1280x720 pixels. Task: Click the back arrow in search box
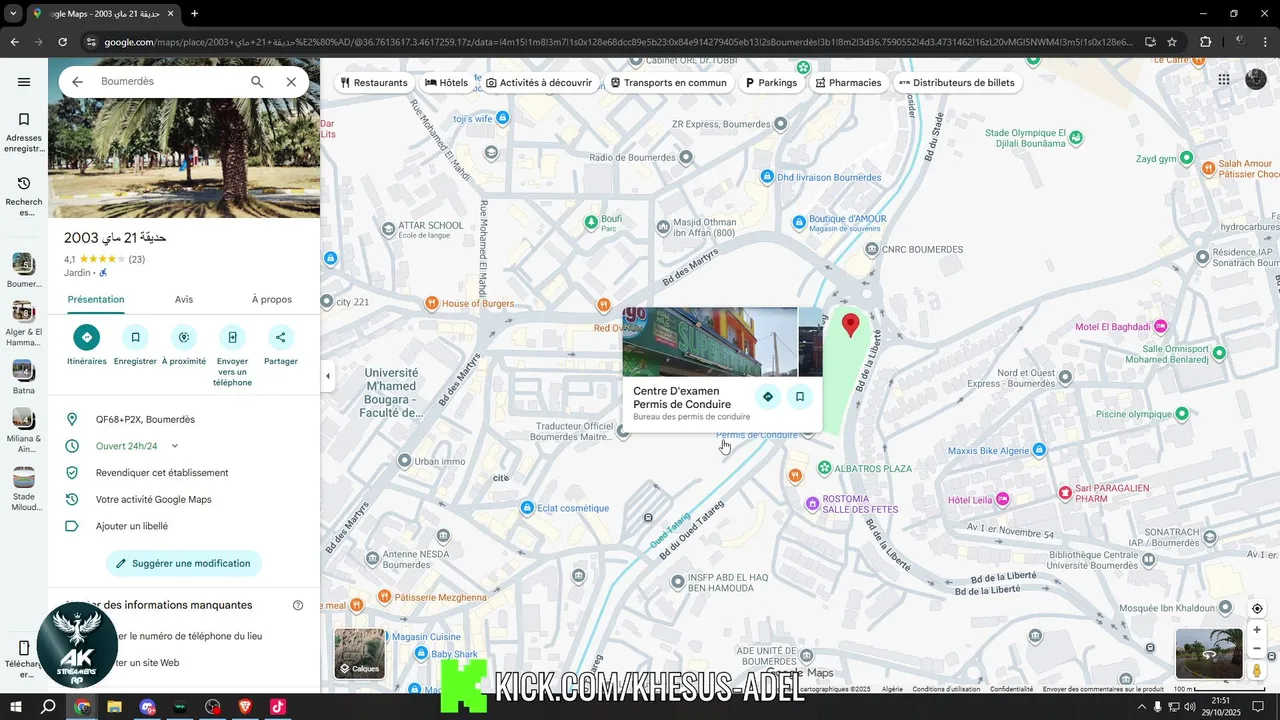pos(77,82)
